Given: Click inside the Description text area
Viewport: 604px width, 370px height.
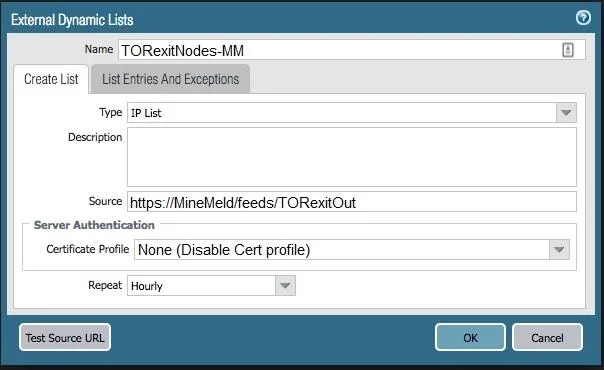Looking at the screenshot, I should pyautogui.click(x=352, y=157).
